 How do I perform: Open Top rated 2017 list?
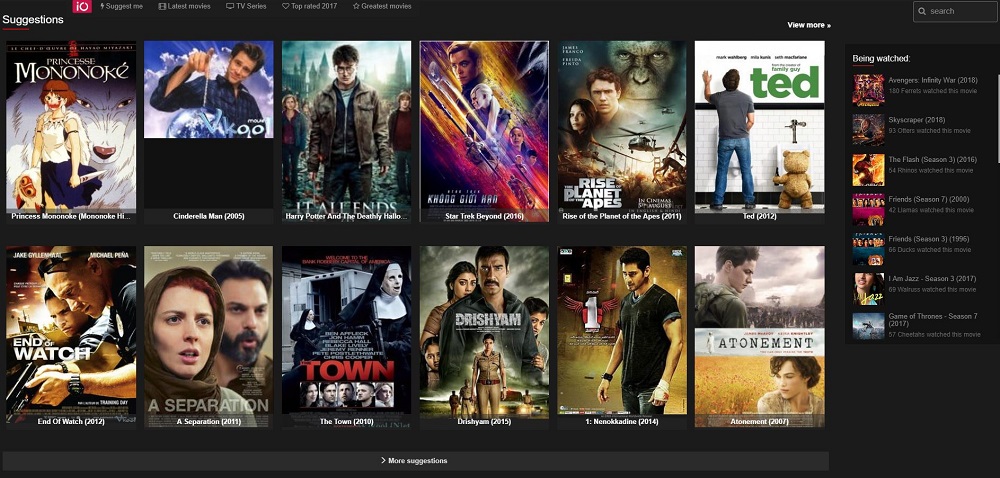[311, 6]
